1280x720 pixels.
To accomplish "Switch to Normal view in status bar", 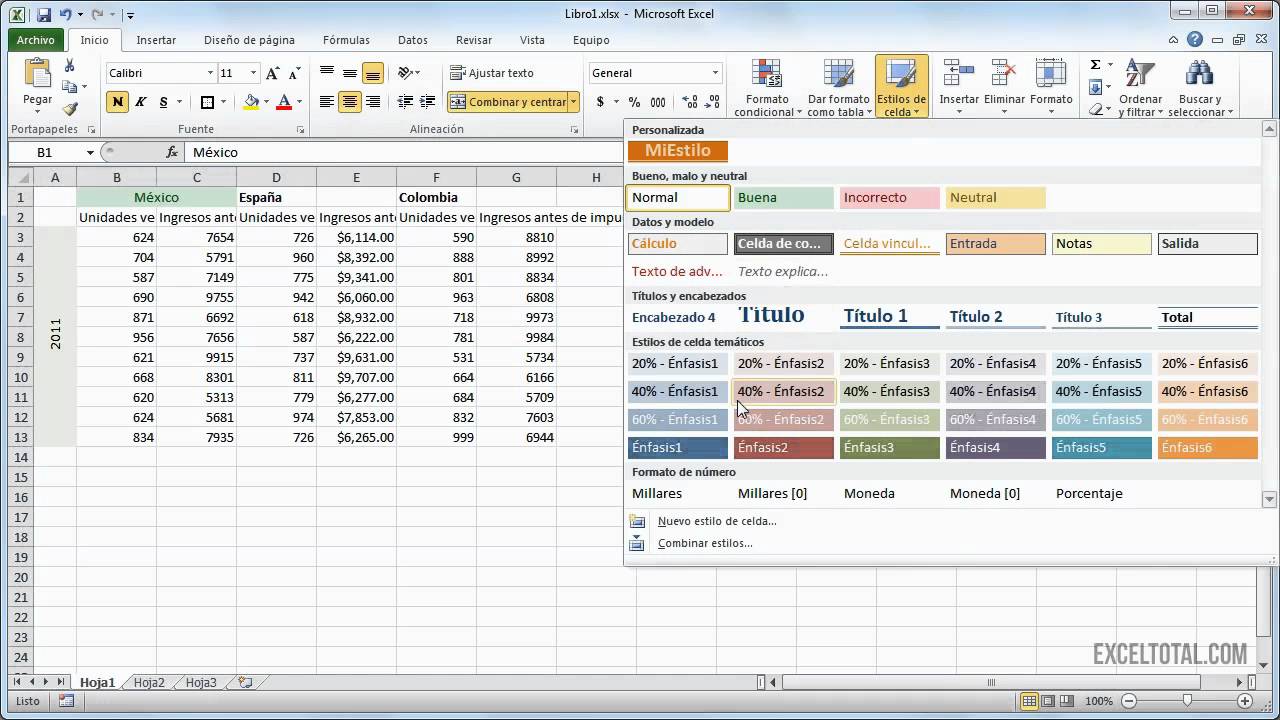I will (1030, 701).
